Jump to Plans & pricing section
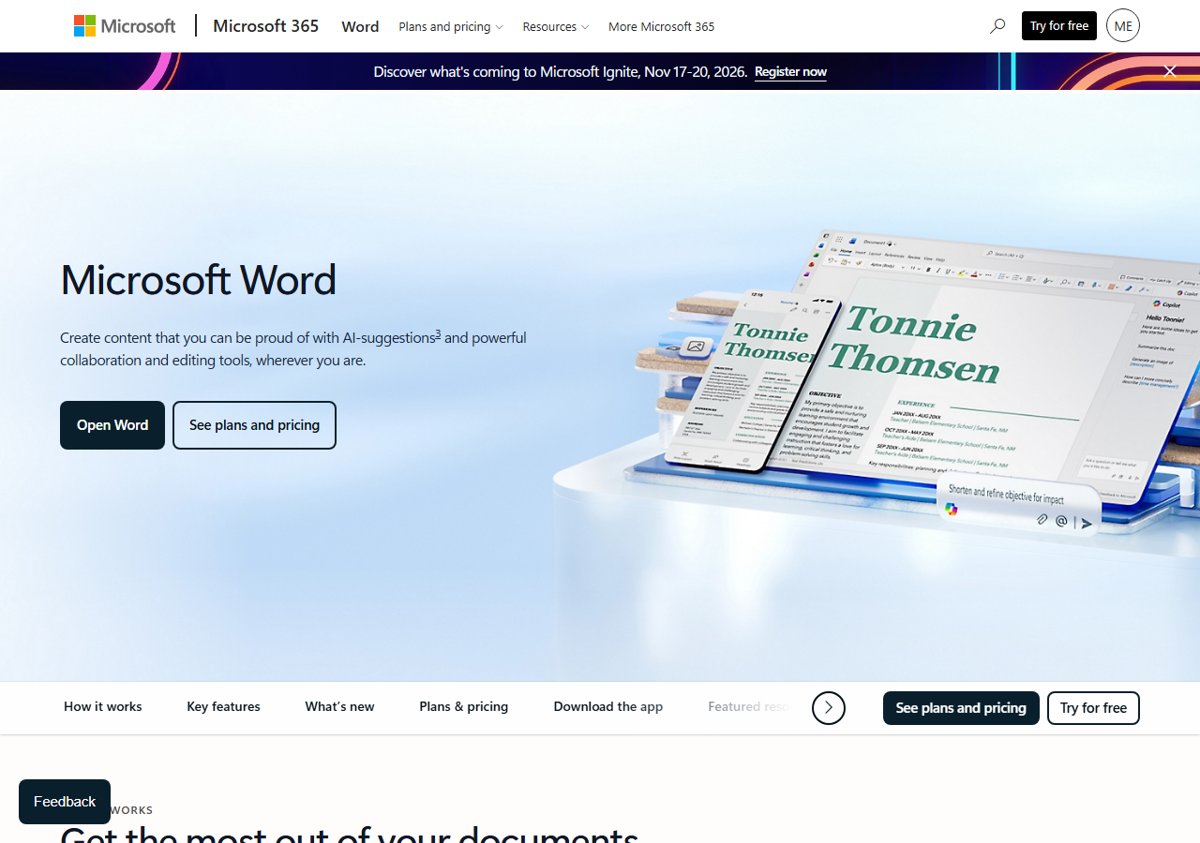Viewport: 1200px width, 843px height. coord(464,706)
